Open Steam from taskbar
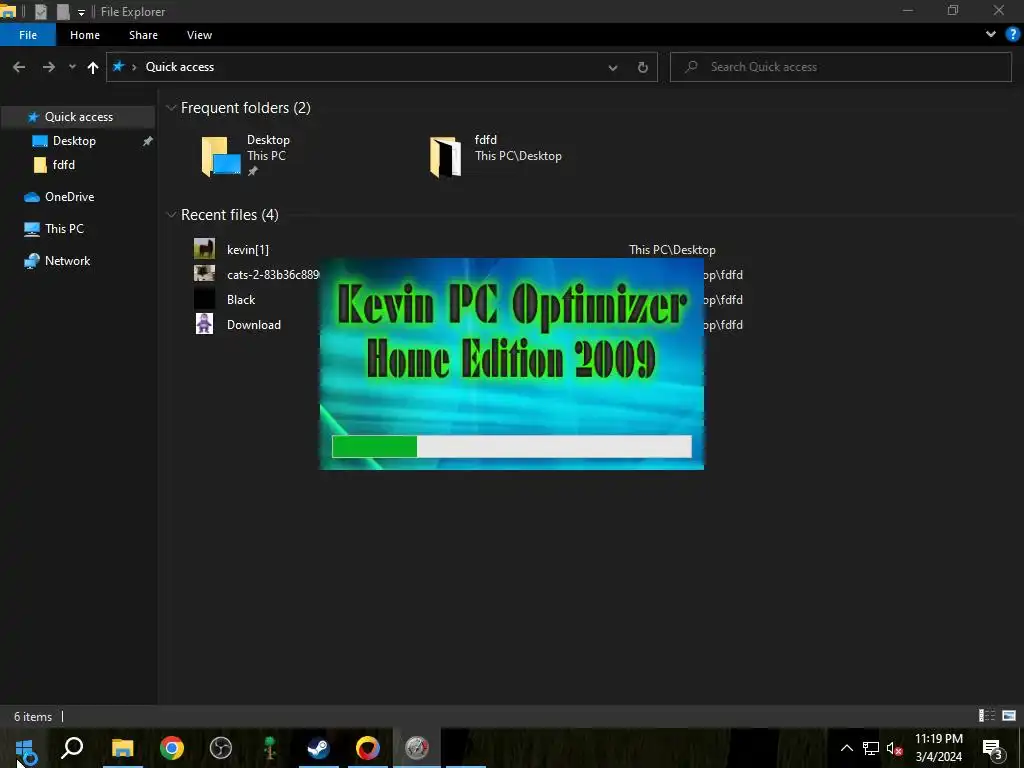 tap(319, 748)
